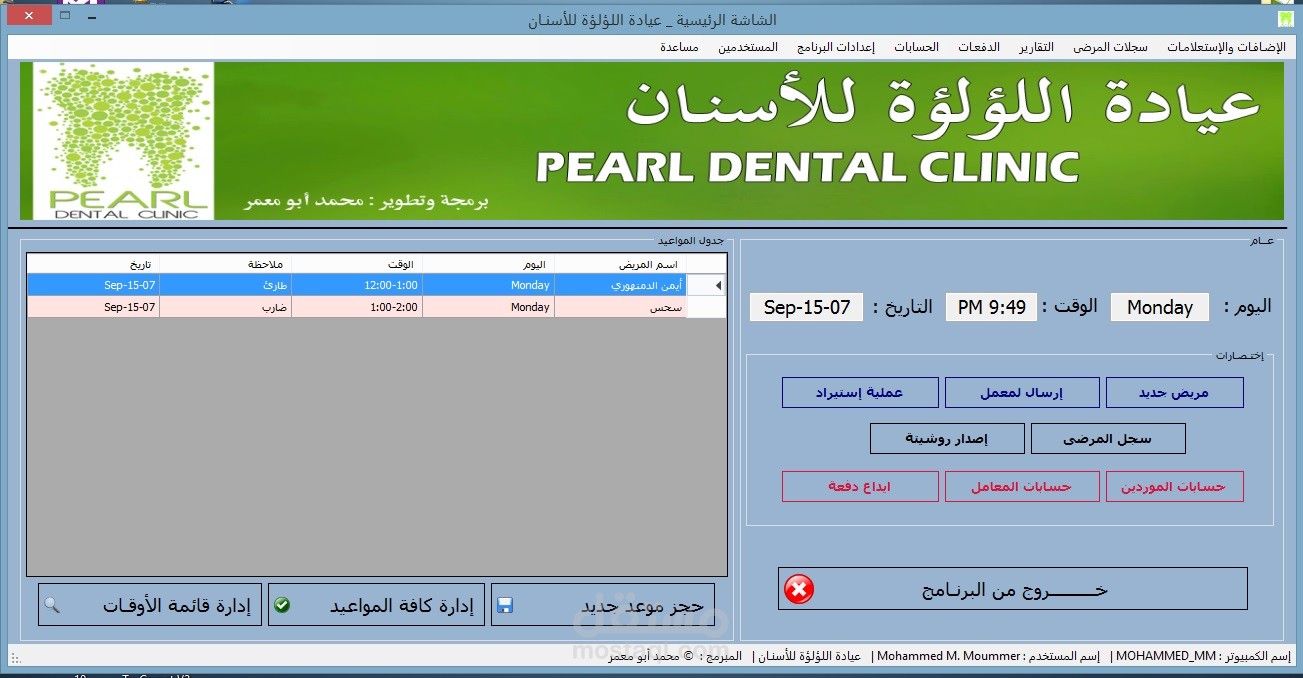This screenshot has height=678, width=1303.
Task: Open the الحسابات menu
Action: pos(916,46)
